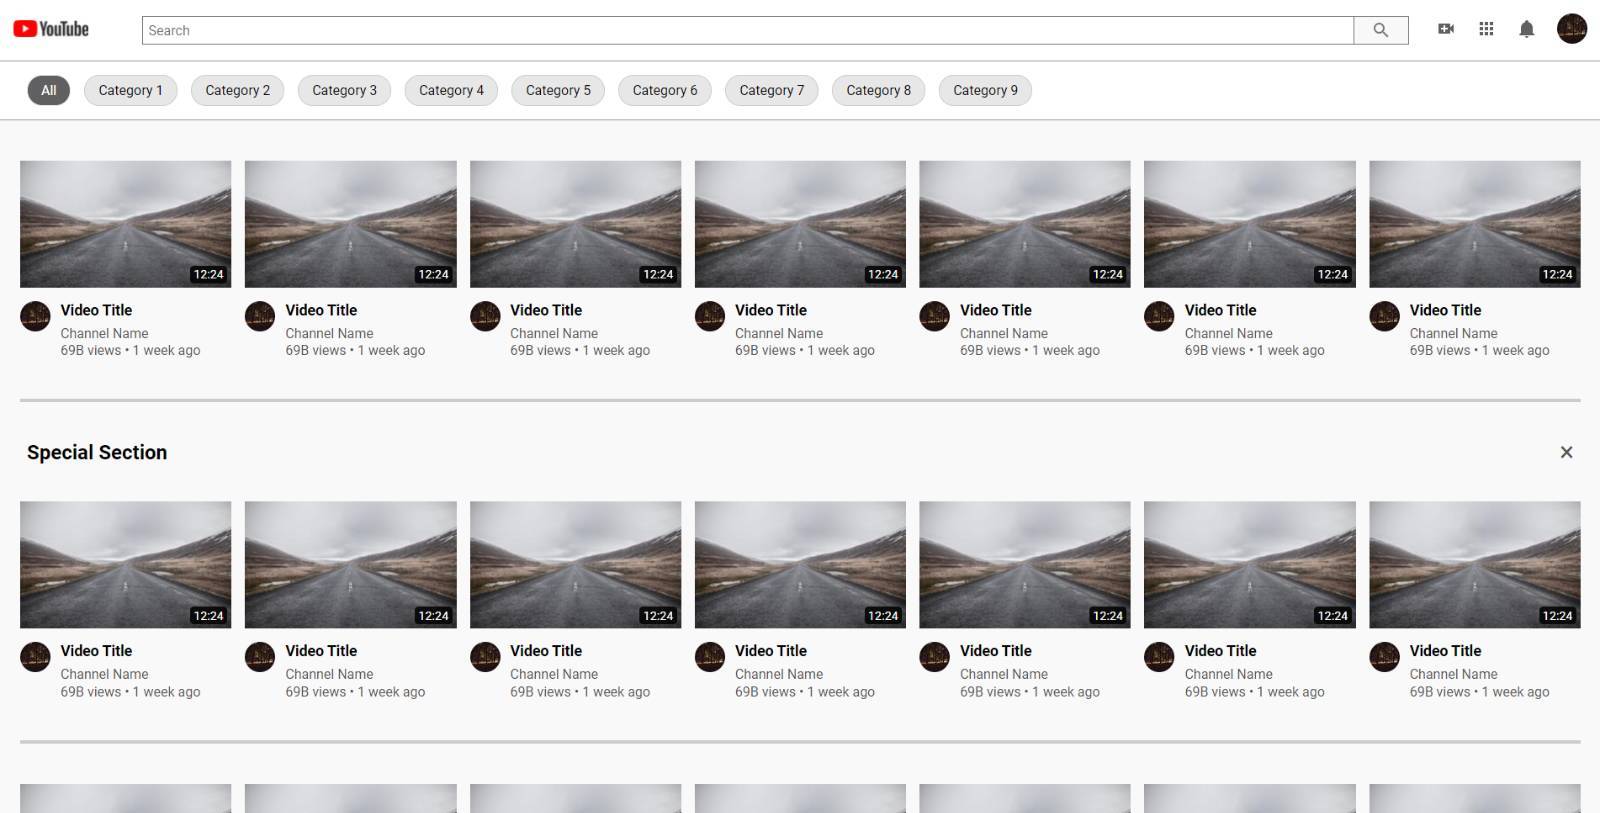
Task: Choose the Category 5 filter chip
Action: pos(558,90)
